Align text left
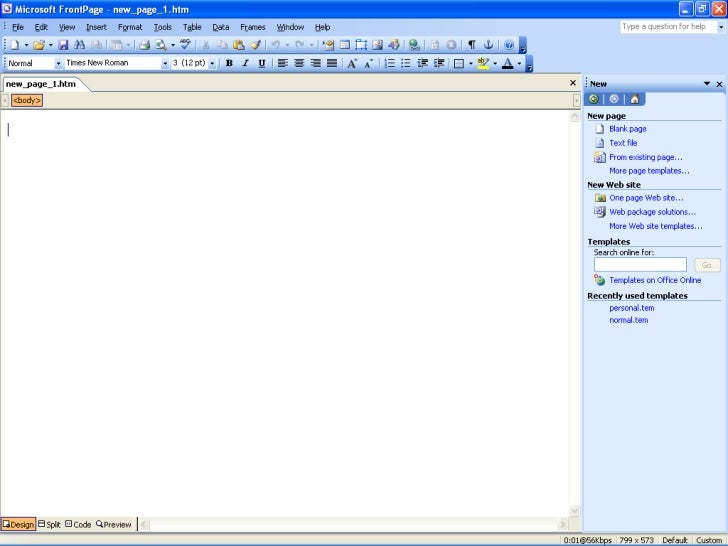 pyautogui.click(x=282, y=64)
